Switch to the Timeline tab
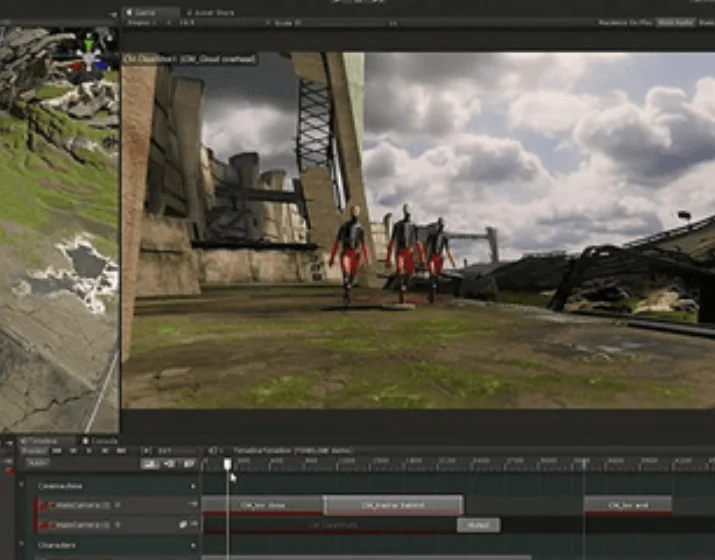 [36, 440]
